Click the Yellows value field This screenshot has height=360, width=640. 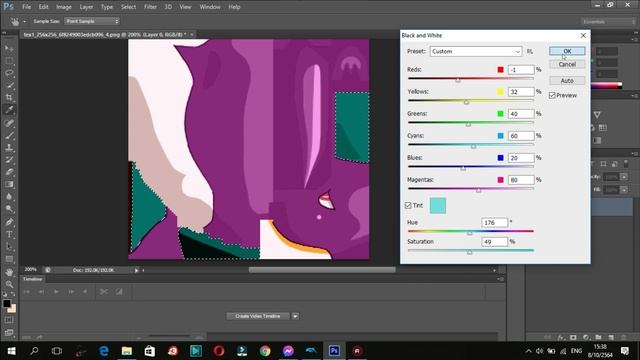[521, 92]
